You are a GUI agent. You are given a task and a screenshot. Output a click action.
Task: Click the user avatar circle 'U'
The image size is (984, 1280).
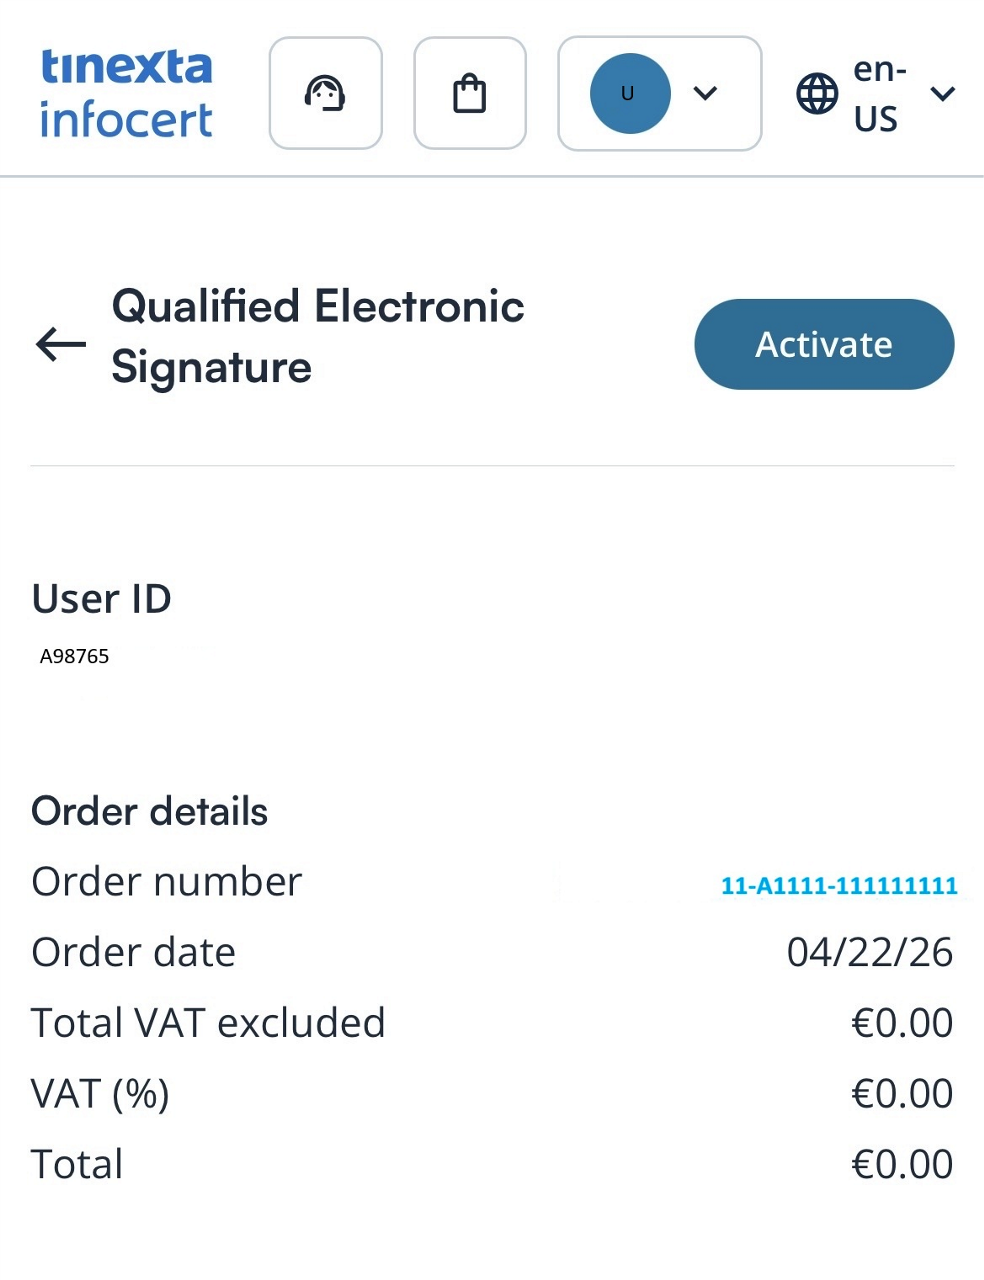coord(630,93)
